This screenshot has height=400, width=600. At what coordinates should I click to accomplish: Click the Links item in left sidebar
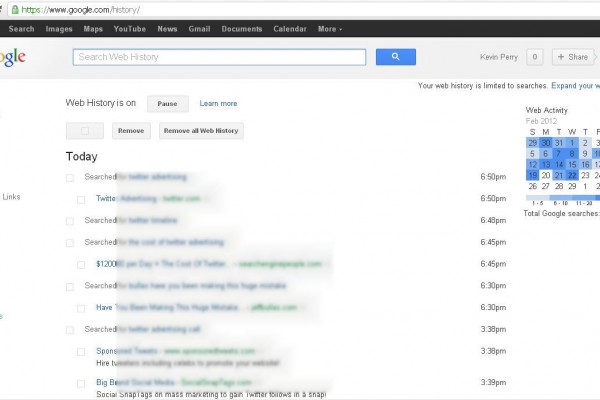[11, 197]
